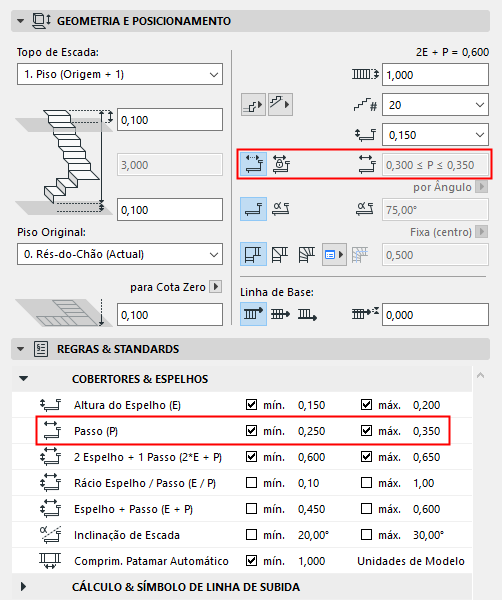502x600 pixels.
Task: Click Inclinação de Escada máx. value 30,00°
Action: coord(429,535)
